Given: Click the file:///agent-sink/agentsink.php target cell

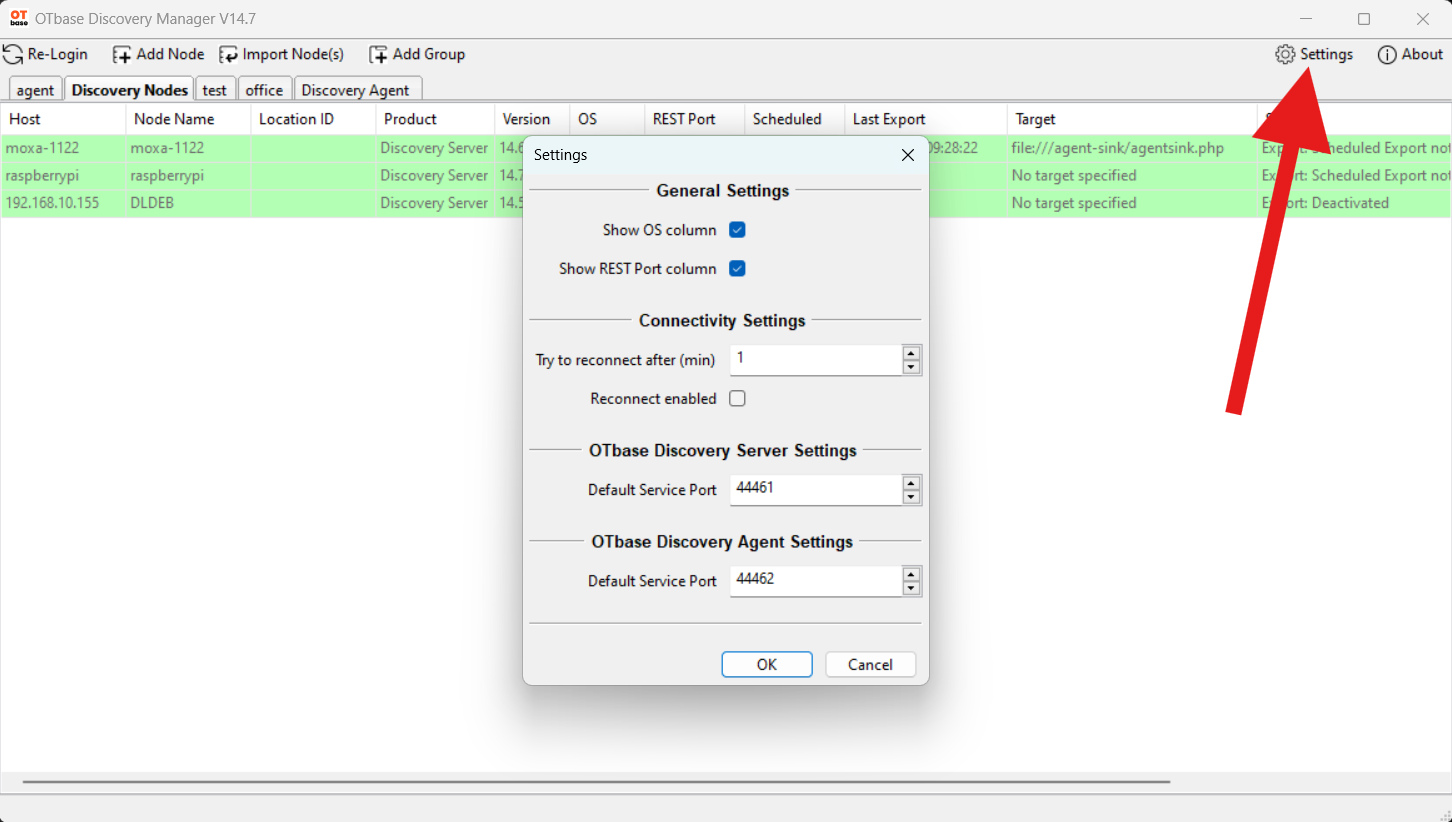Looking at the screenshot, I should [x=1132, y=148].
